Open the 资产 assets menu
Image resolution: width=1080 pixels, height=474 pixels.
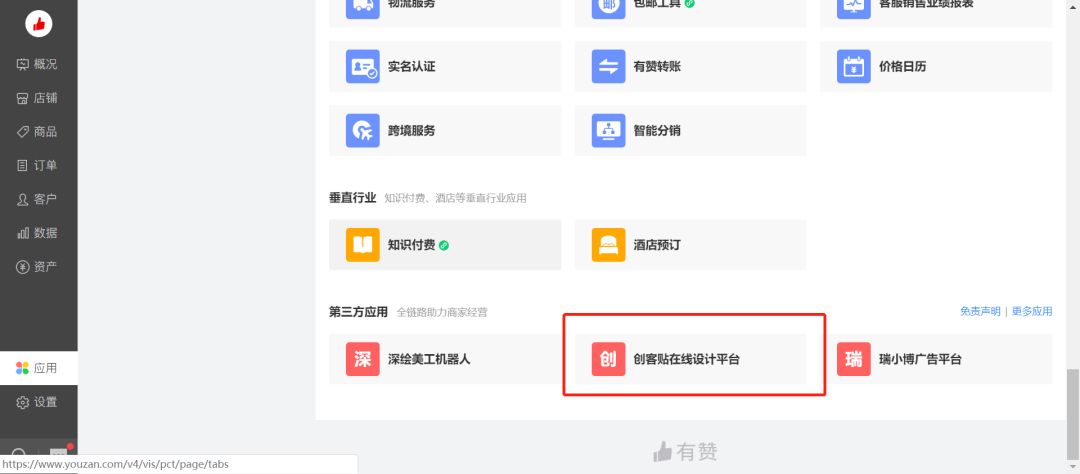[39, 267]
